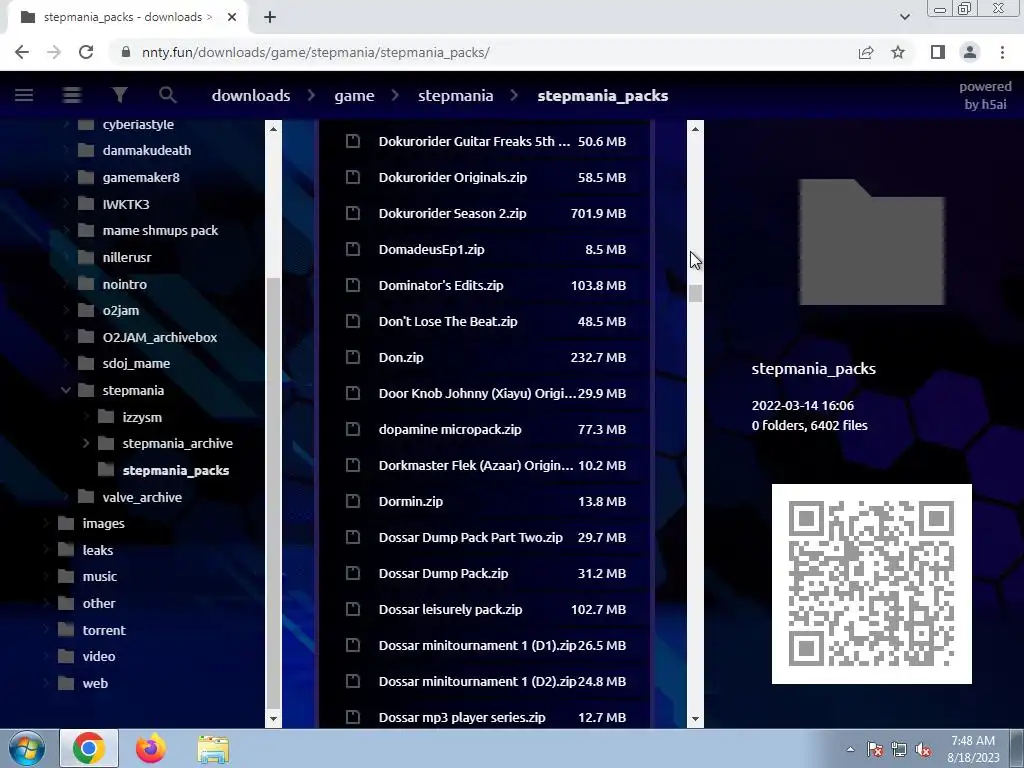Viewport: 1024px width, 768px height.
Task: Click file icon of Don.zip
Action: pyautogui.click(x=353, y=357)
